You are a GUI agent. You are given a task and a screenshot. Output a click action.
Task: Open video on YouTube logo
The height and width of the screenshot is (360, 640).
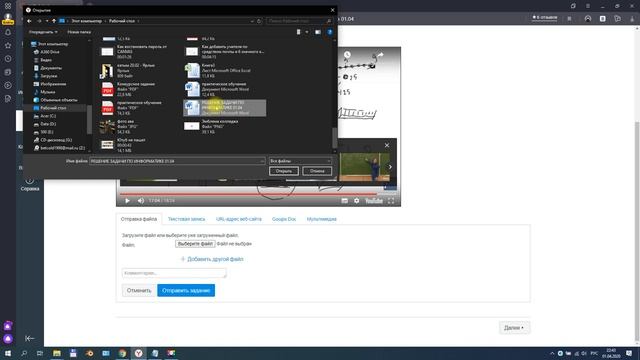[x=373, y=200]
